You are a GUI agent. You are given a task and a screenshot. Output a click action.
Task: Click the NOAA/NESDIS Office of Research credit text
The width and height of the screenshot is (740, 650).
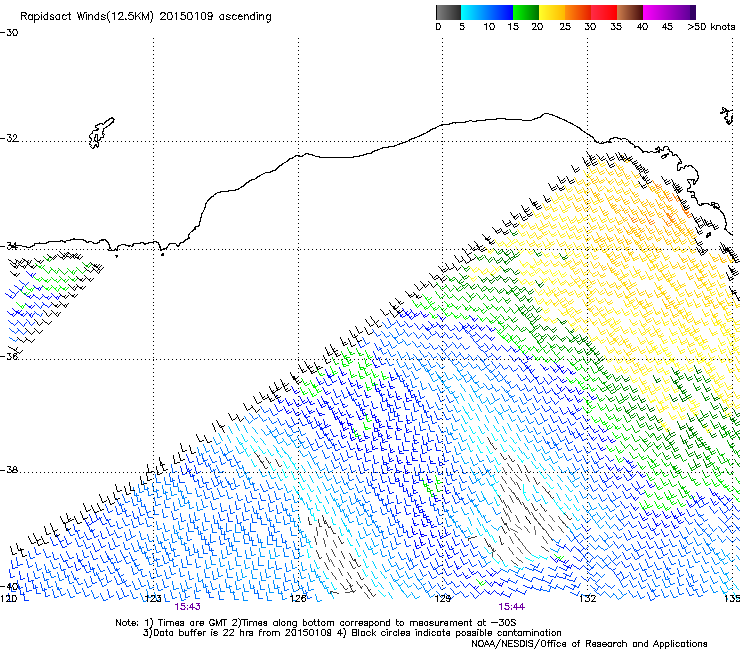(x=589, y=643)
